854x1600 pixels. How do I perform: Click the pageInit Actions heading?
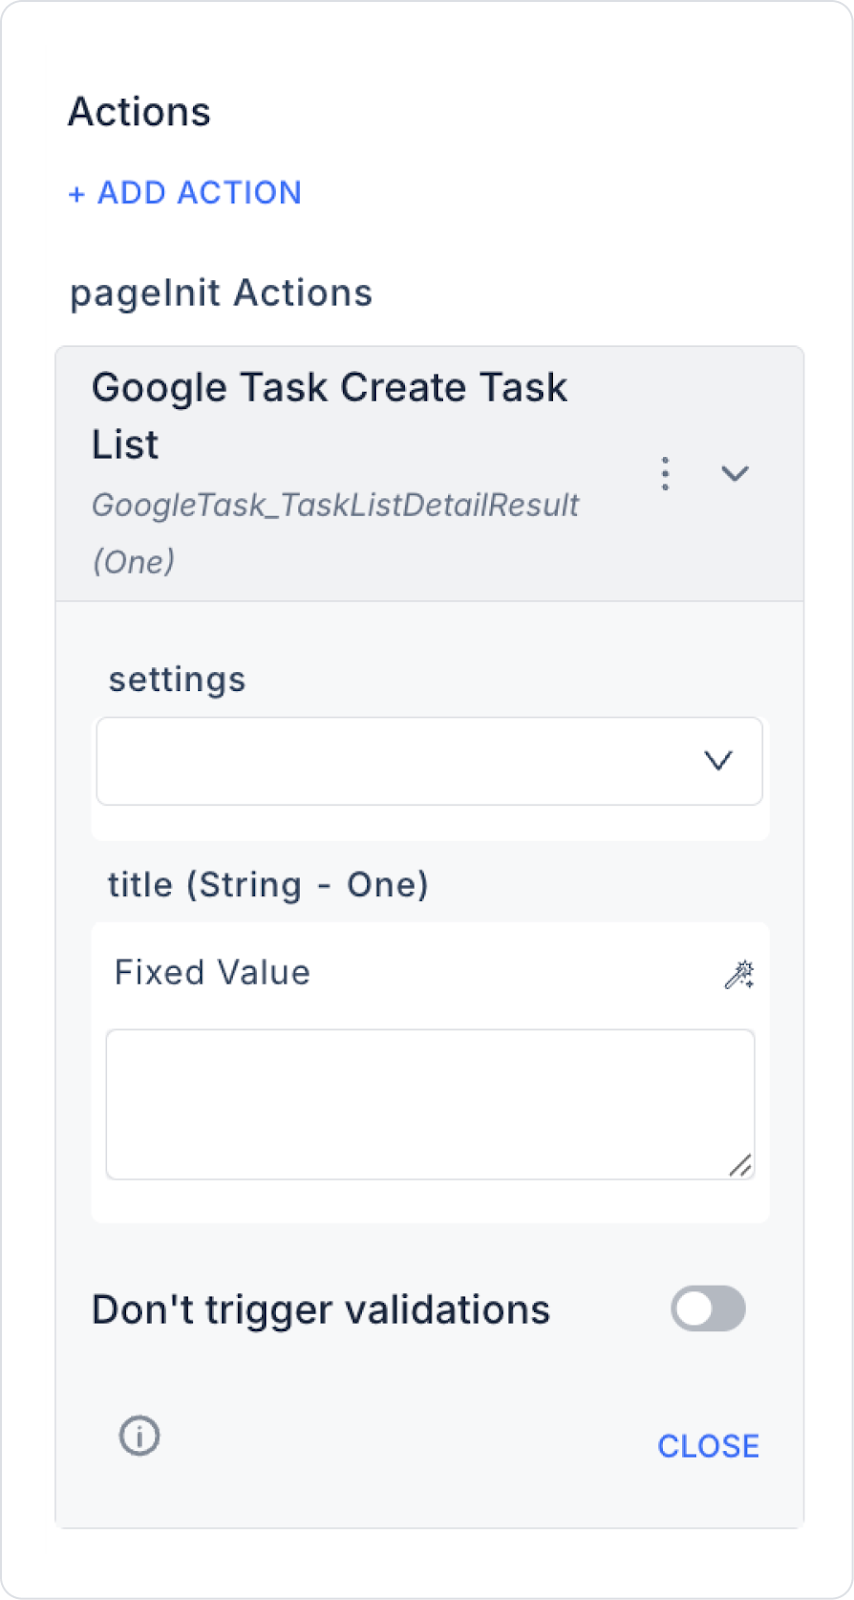(x=221, y=293)
